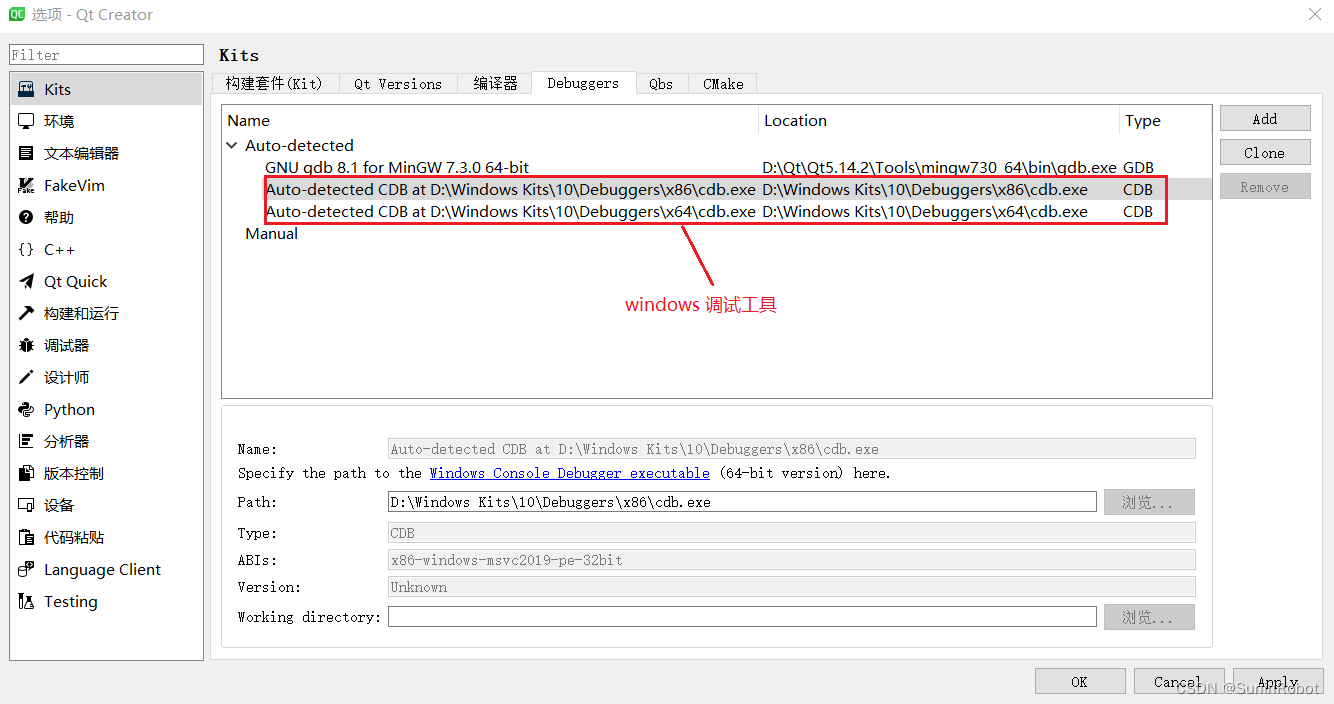Screen dimensions: 1334x704
Task: Open the 调试器 bug icon
Action: [x=26, y=345]
